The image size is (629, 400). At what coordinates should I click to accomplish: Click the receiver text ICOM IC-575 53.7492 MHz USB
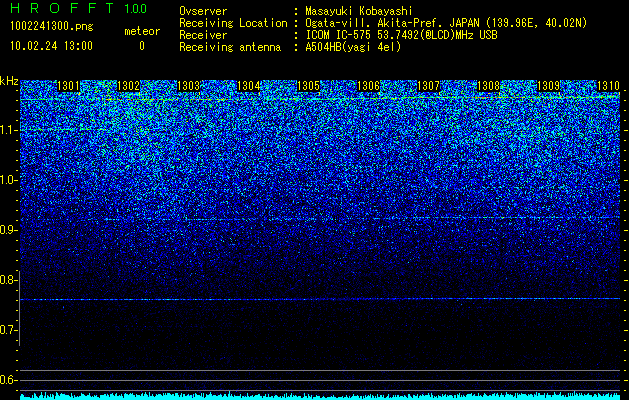[401, 35]
